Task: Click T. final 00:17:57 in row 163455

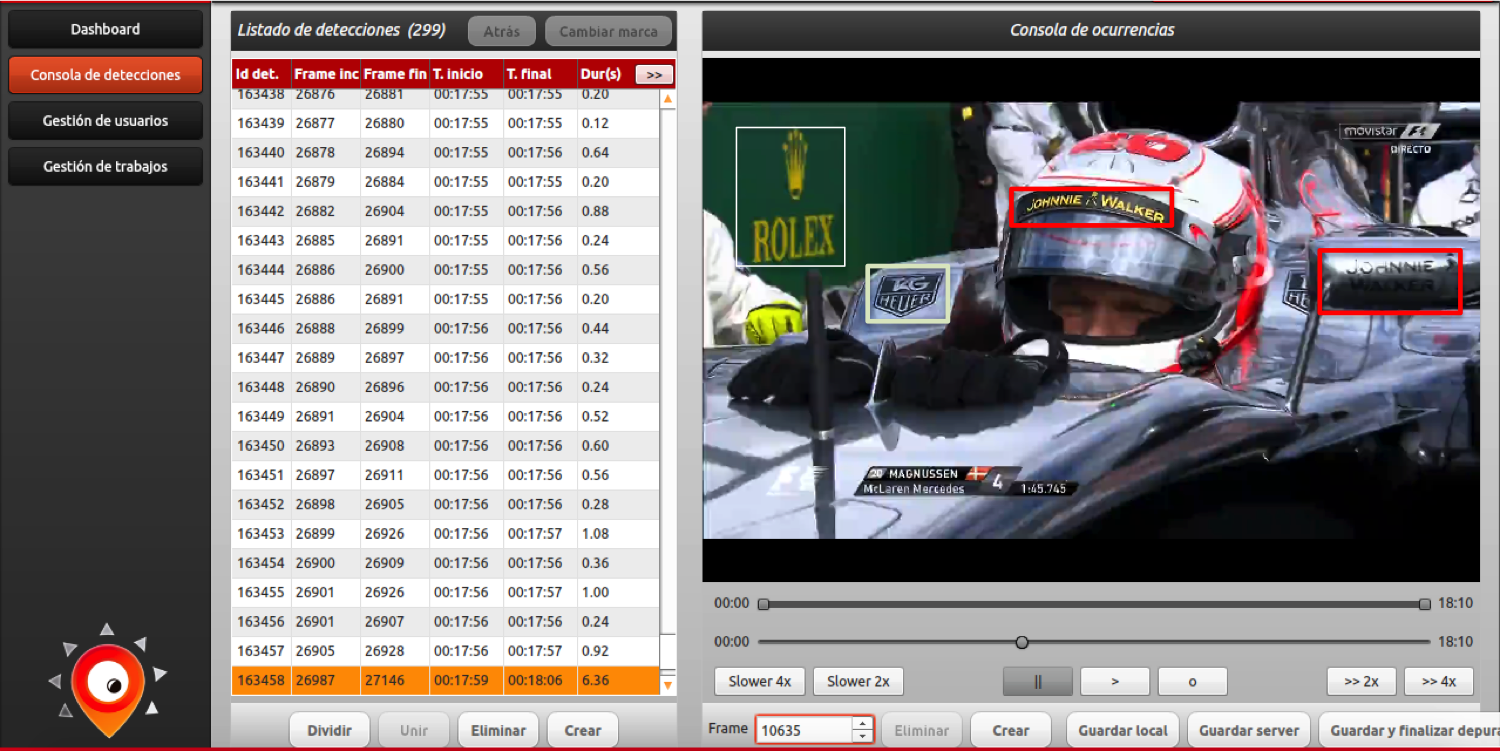Action: (x=535, y=592)
